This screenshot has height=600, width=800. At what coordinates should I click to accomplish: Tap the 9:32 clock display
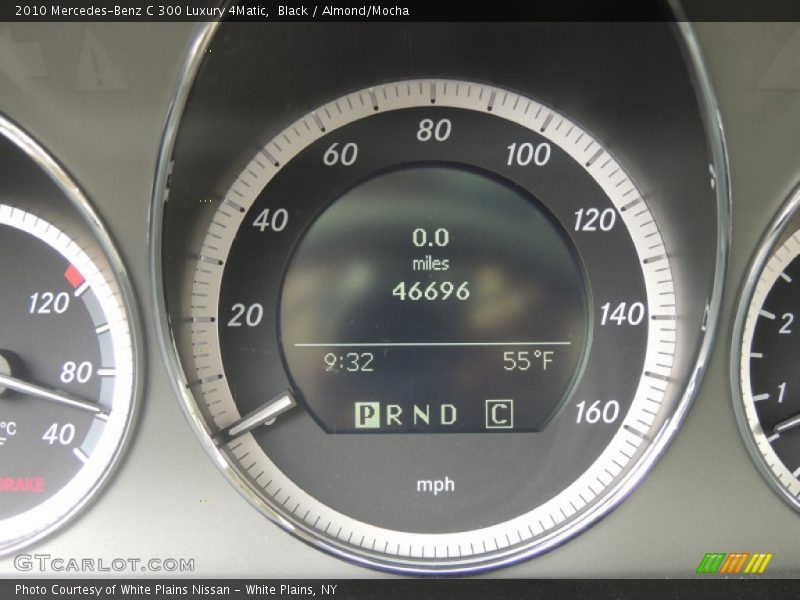[349, 362]
